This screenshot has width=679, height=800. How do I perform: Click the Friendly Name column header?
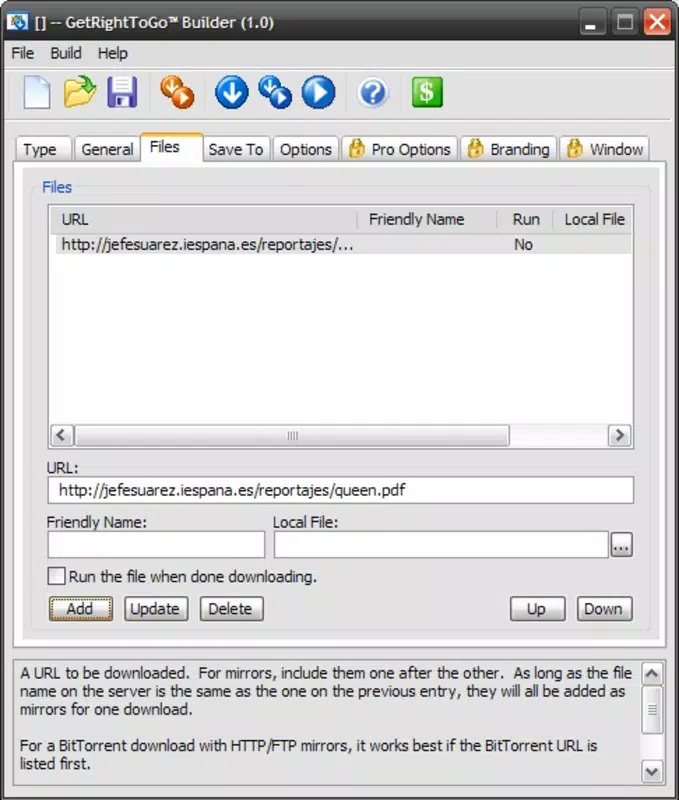(427, 219)
